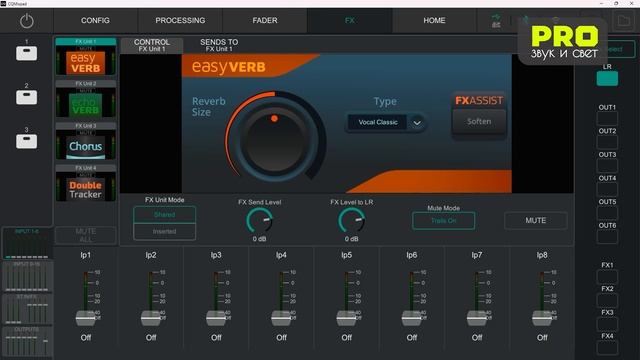Click the FX Assist Soften button
640x360 pixels.
click(x=479, y=122)
